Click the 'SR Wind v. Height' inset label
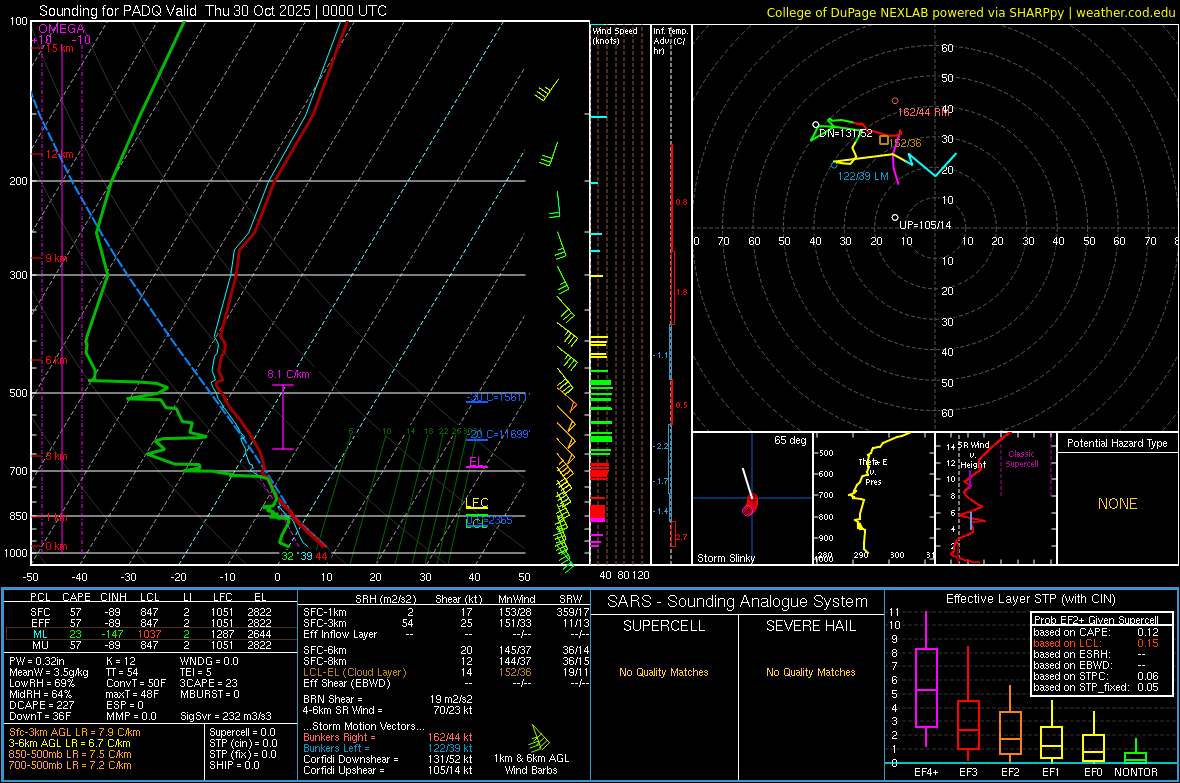The image size is (1180, 783). (x=973, y=455)
